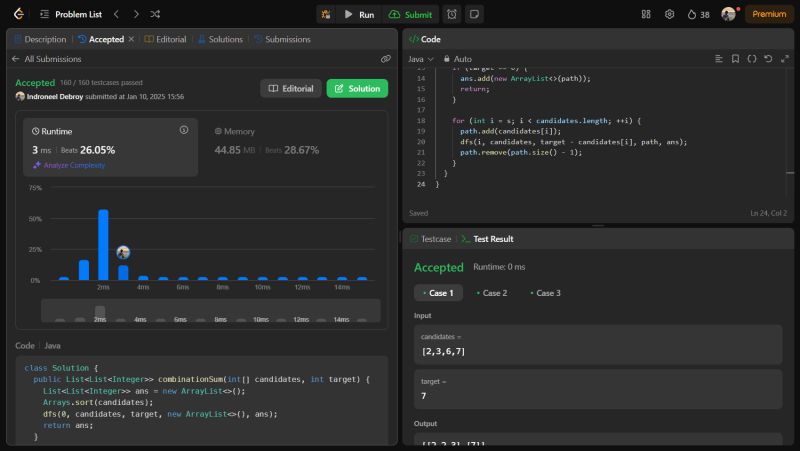
Task: Switch to the Description tab
Action: [x=40, y=39]
